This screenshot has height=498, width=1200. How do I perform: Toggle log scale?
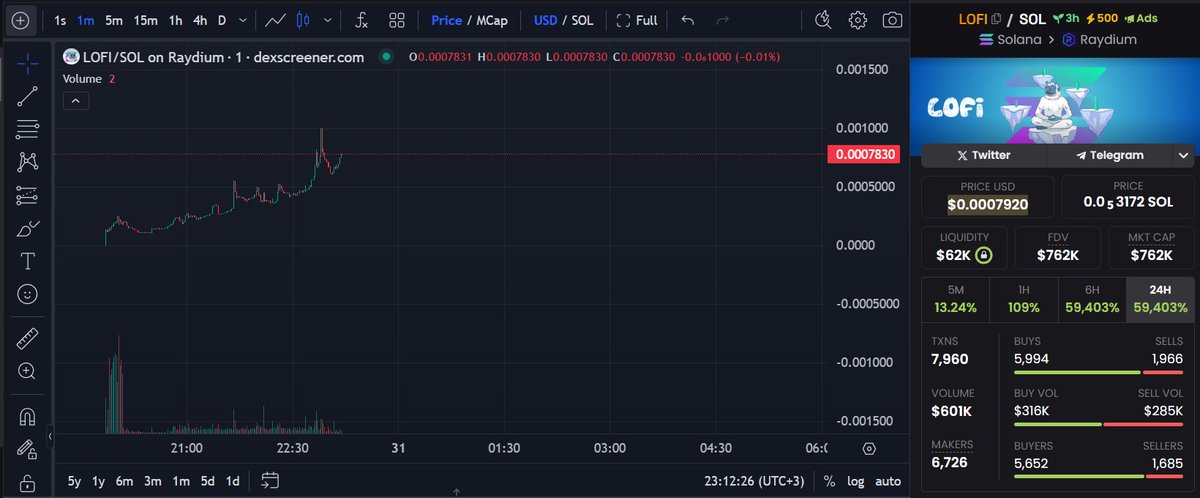856,481
